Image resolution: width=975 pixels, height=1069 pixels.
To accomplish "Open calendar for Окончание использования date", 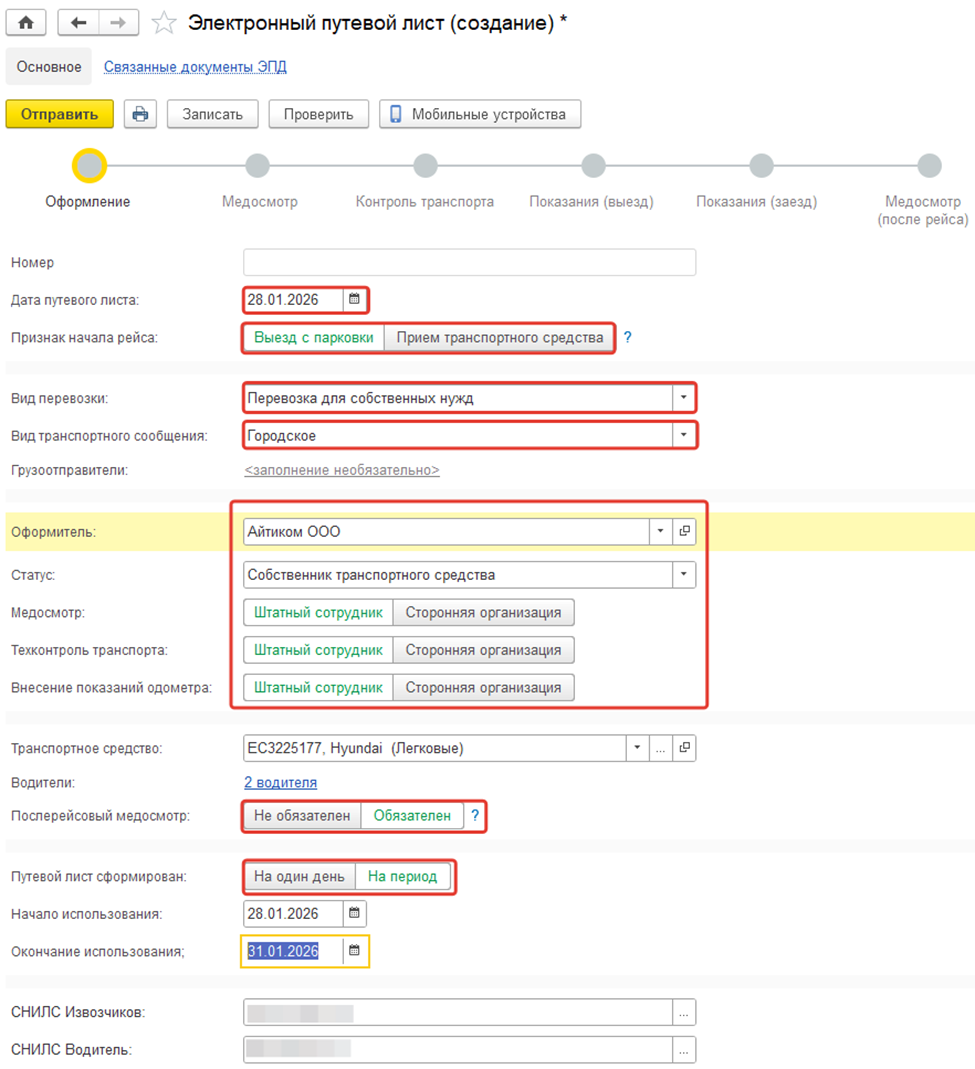I will pos(354,951).
